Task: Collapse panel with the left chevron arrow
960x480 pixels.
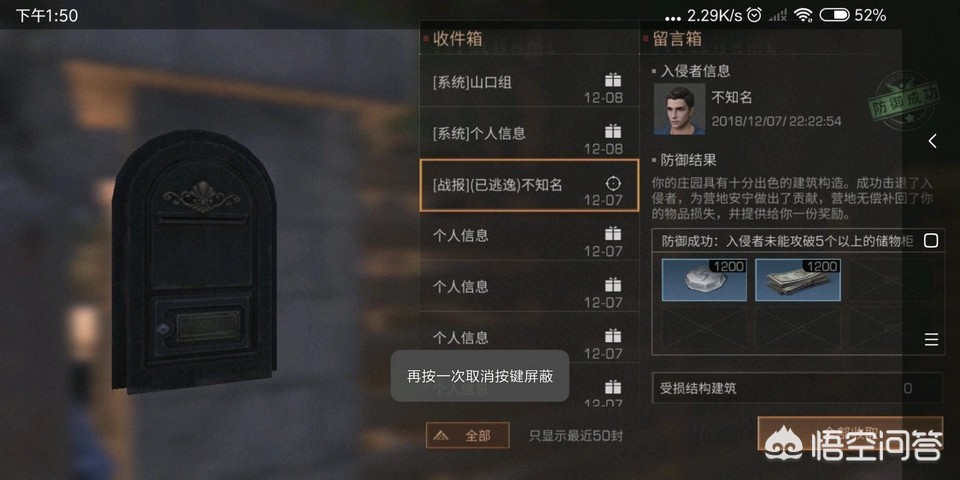Action: [x=932, y=141]
